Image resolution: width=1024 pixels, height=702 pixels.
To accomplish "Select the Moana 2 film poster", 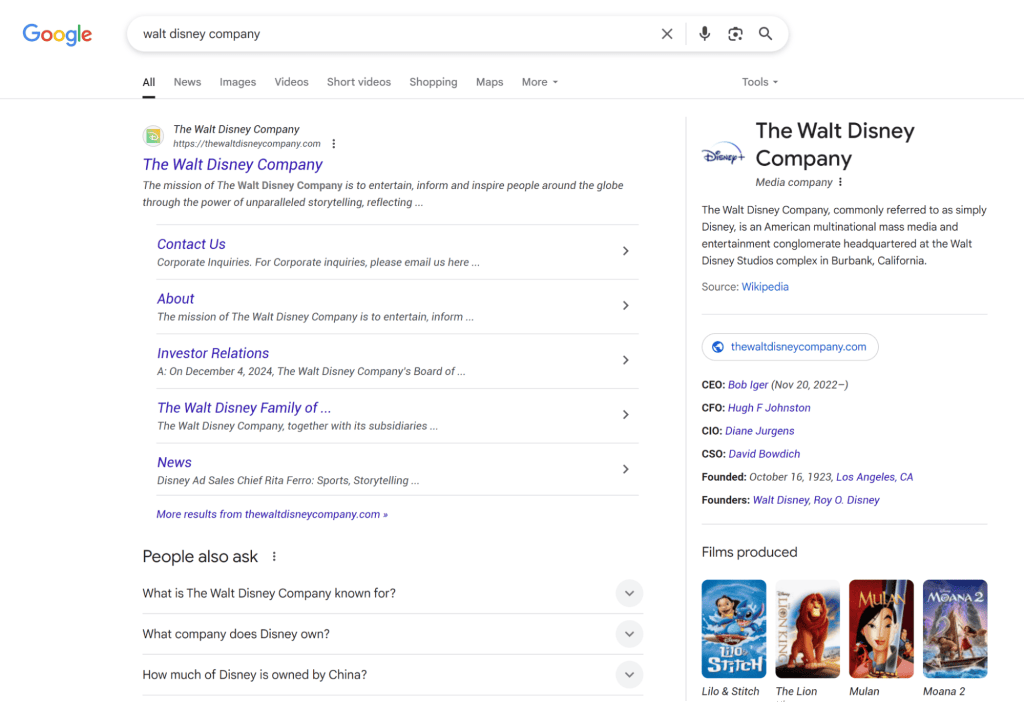I will (955, 629).
